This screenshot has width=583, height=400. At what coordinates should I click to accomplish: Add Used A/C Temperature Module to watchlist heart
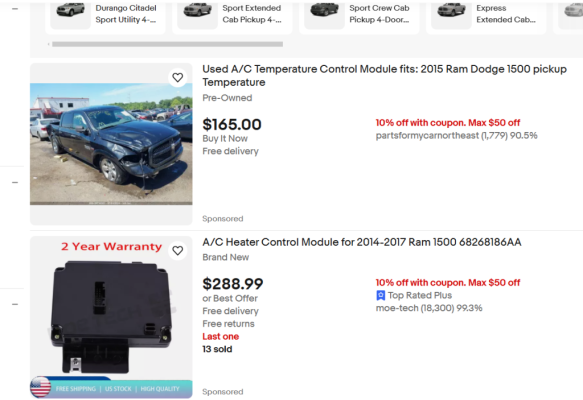(178, 77)
